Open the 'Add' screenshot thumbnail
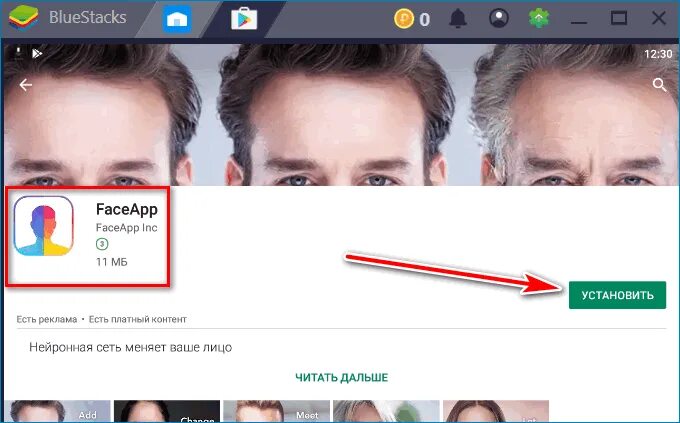This screenshot has width=680, height=423. click(x=57, y=410)
